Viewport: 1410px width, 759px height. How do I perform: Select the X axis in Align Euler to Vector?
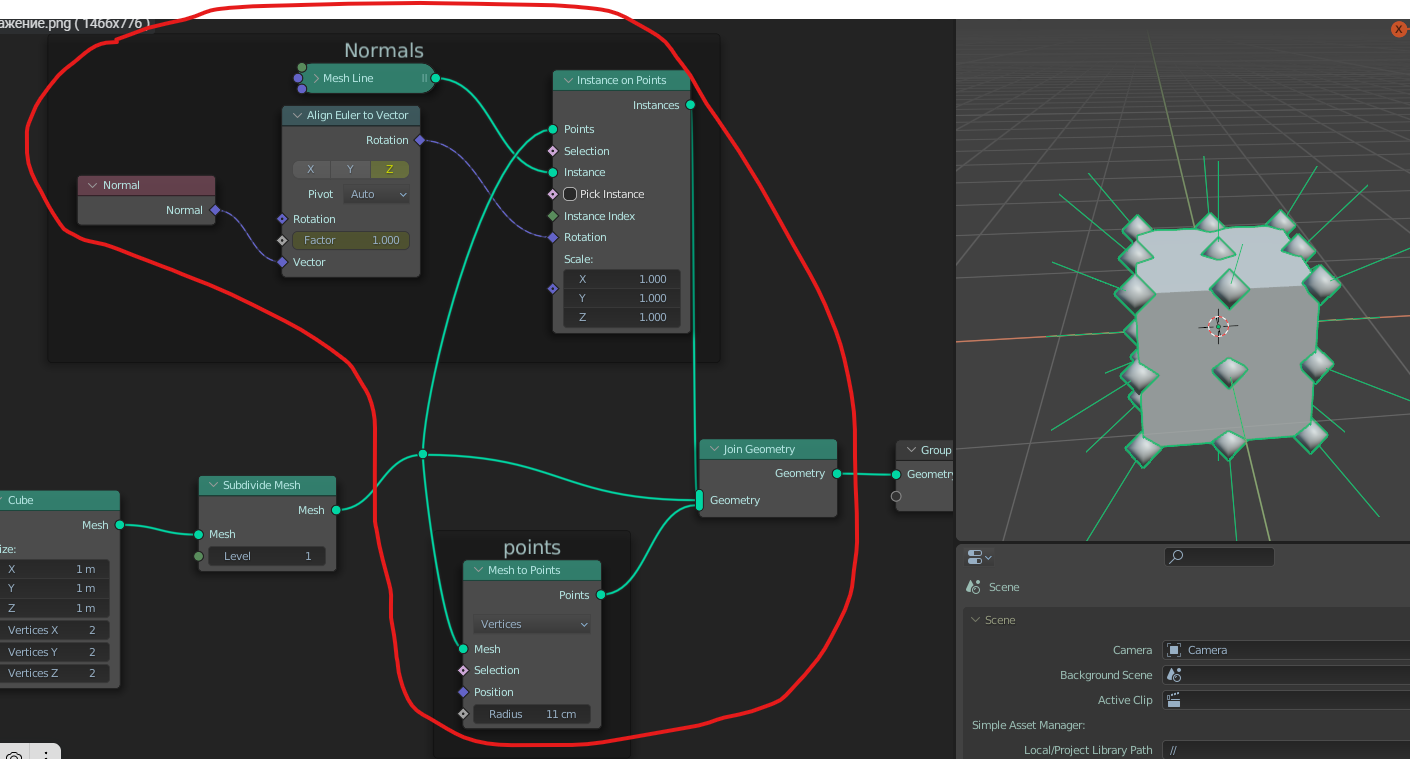click(x=311, y=169)
